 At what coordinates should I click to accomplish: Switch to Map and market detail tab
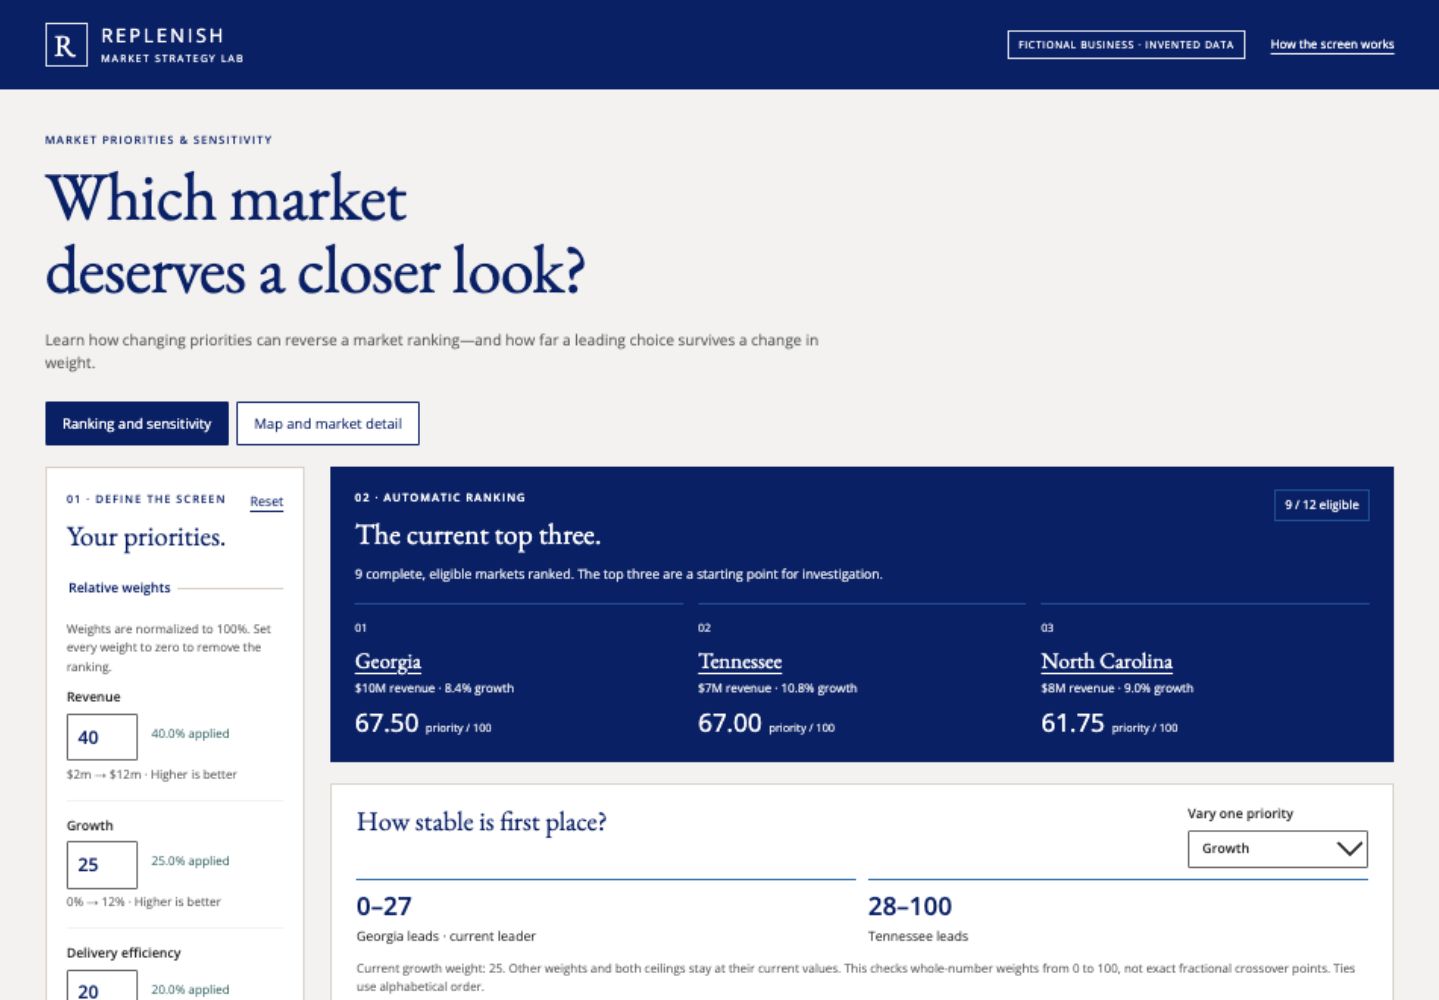(x=328, y=424)
